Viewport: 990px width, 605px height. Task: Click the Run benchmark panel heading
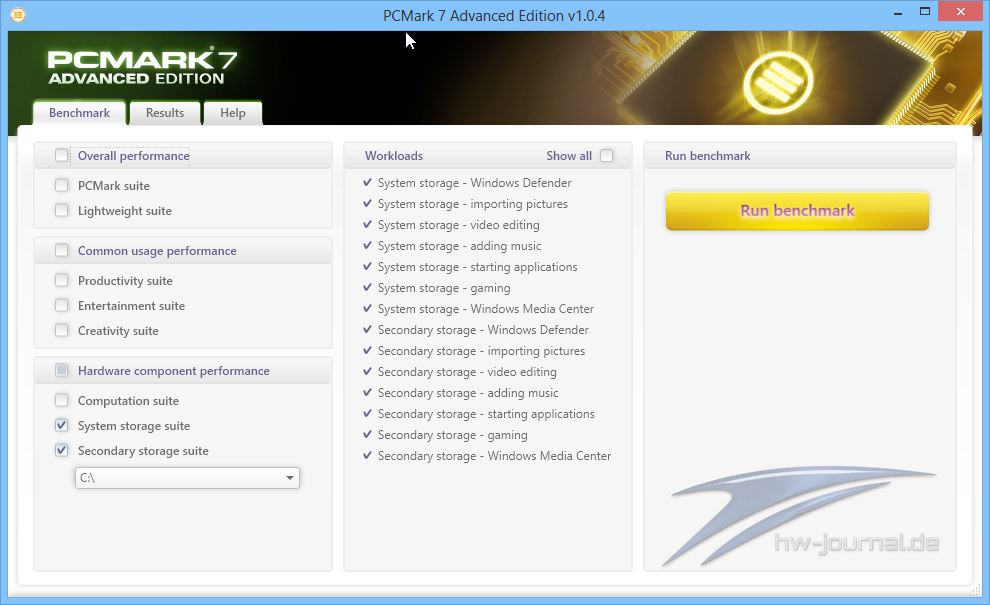tap(708, 155)
